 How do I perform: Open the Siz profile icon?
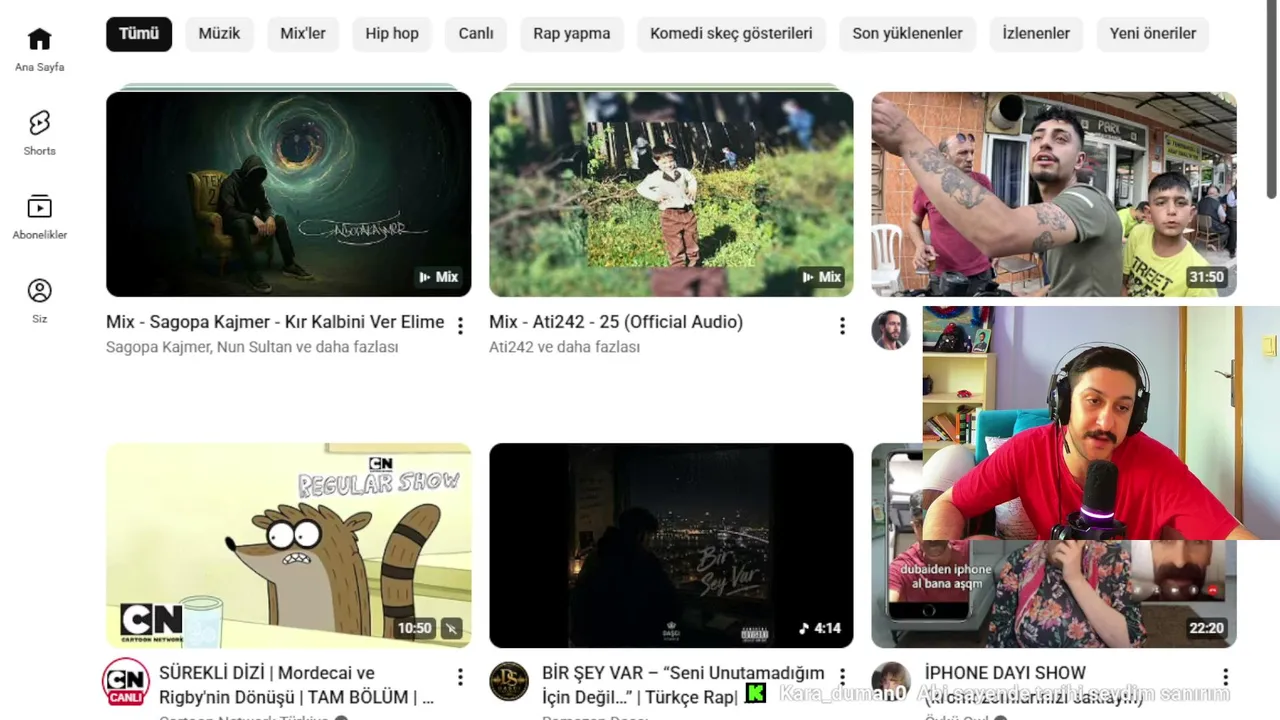pyautogui.click(x=39, y=291)
